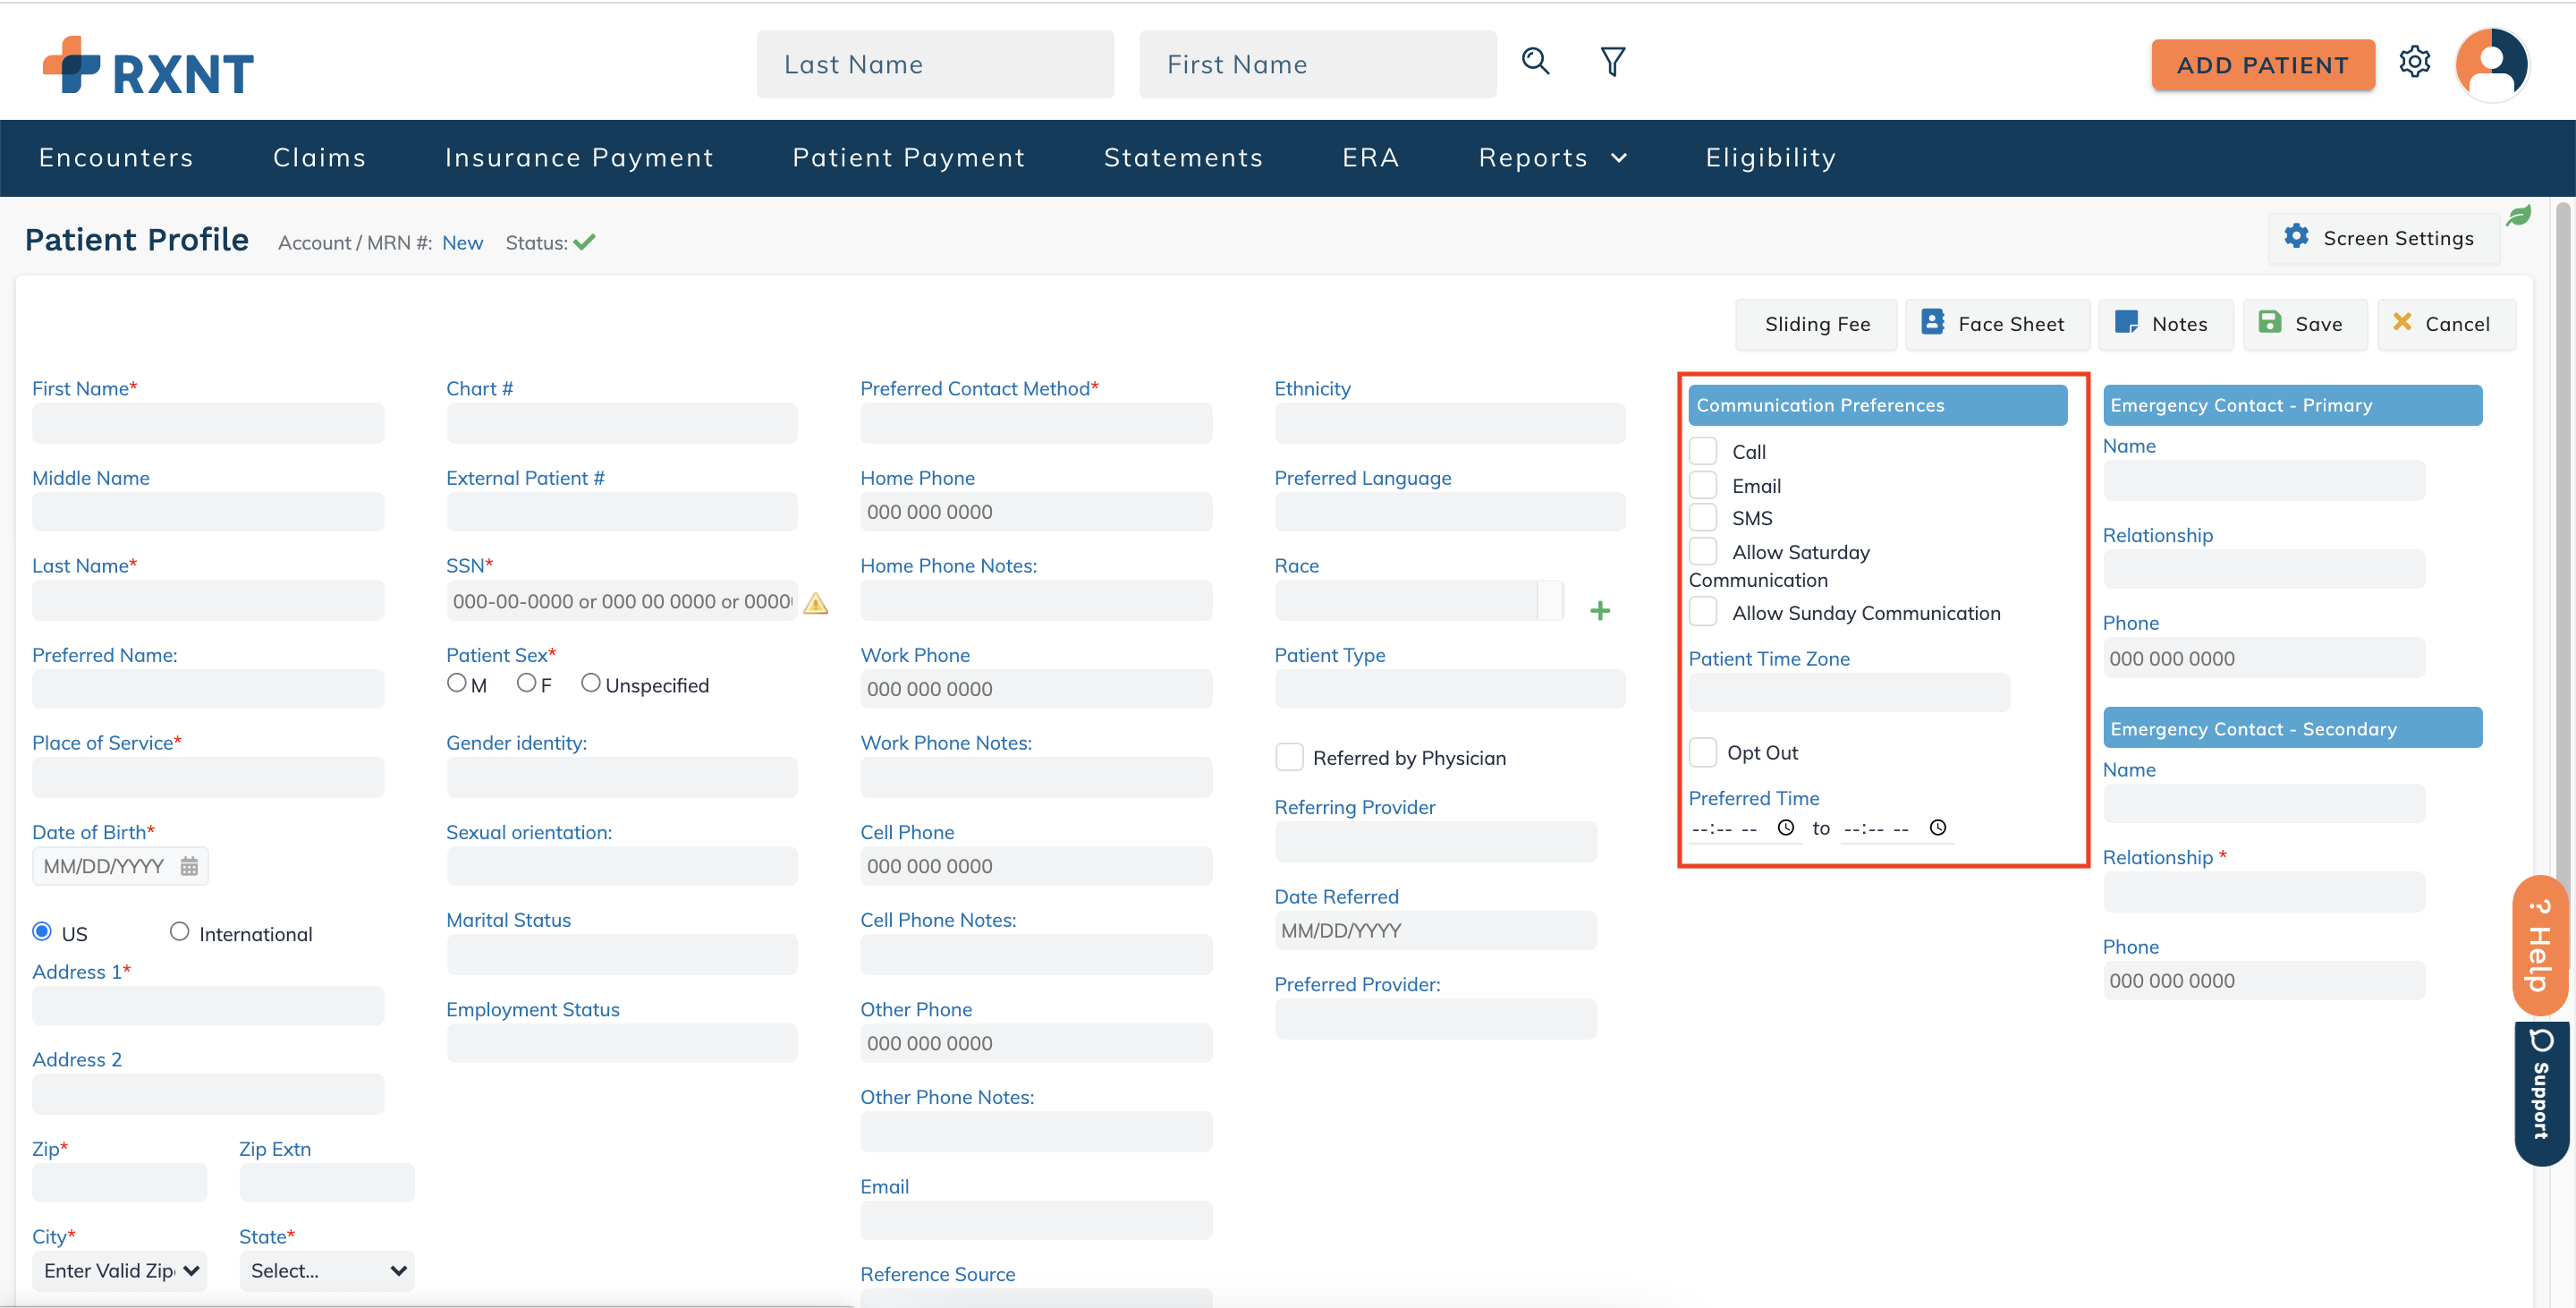Select Unspecified for Patient Sex

coord(591,683)
